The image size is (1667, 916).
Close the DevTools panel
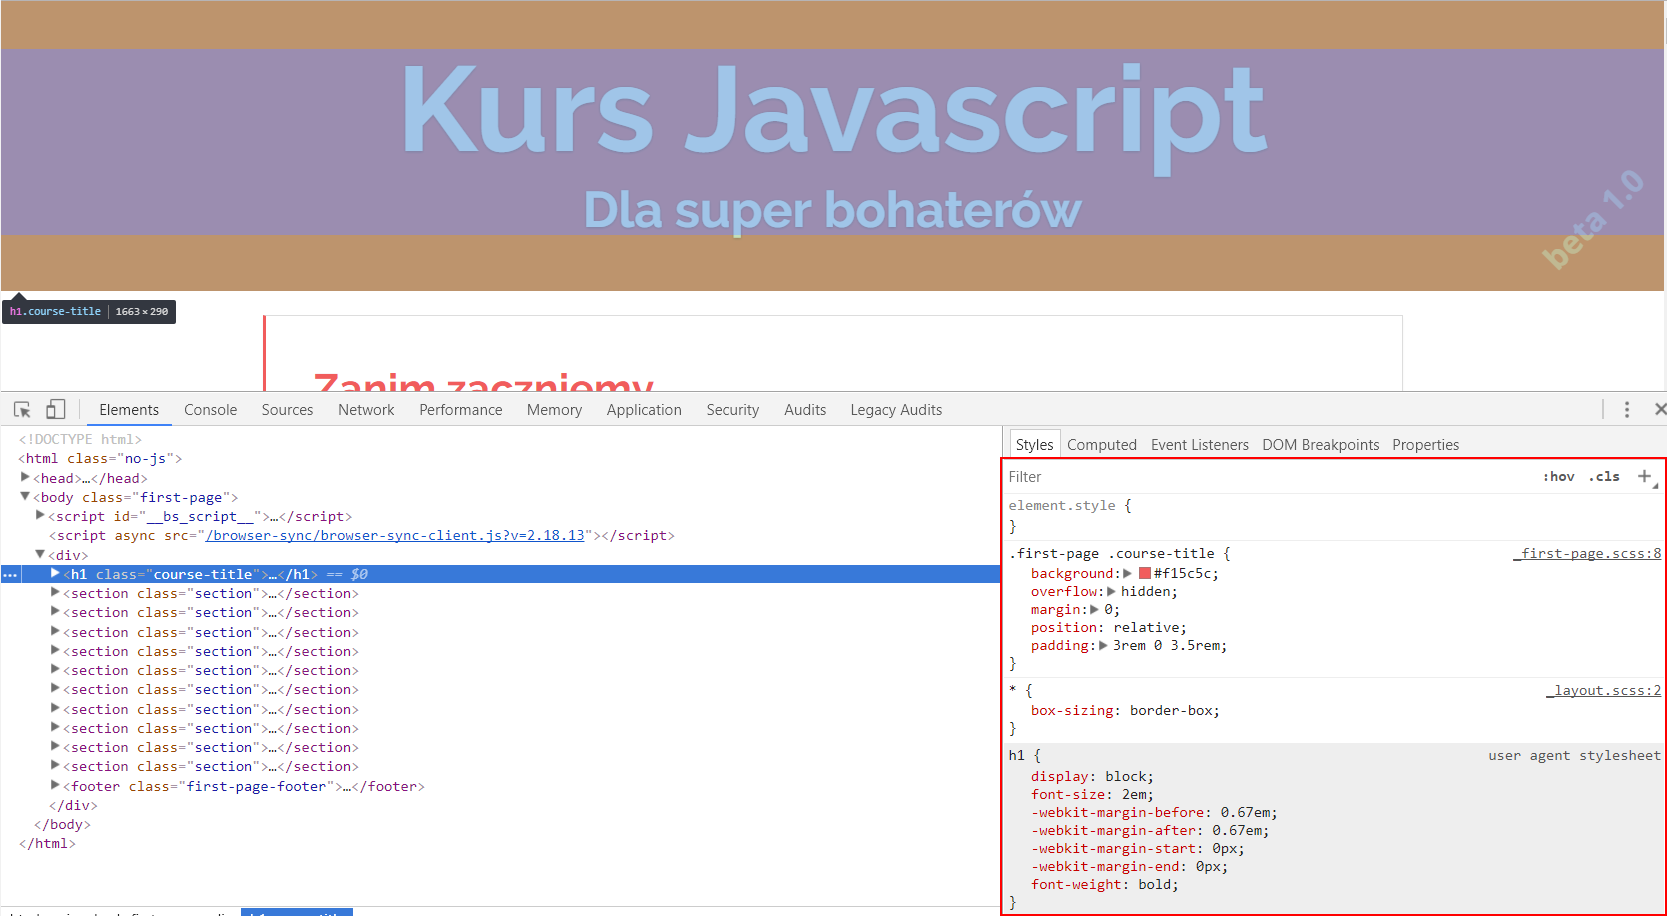coord(1659,409)
